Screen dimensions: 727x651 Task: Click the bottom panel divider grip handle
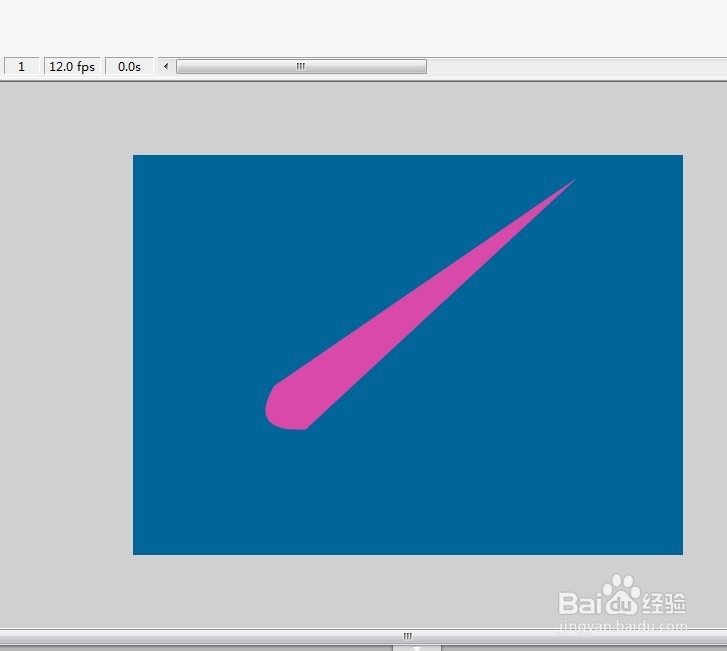408,636
